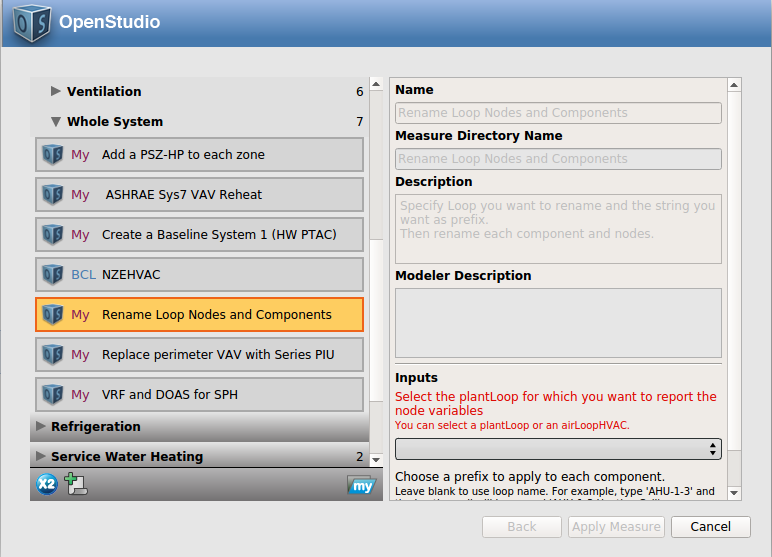
Task: Collapse the Whole System category
Action: click(x=56, y=122)
